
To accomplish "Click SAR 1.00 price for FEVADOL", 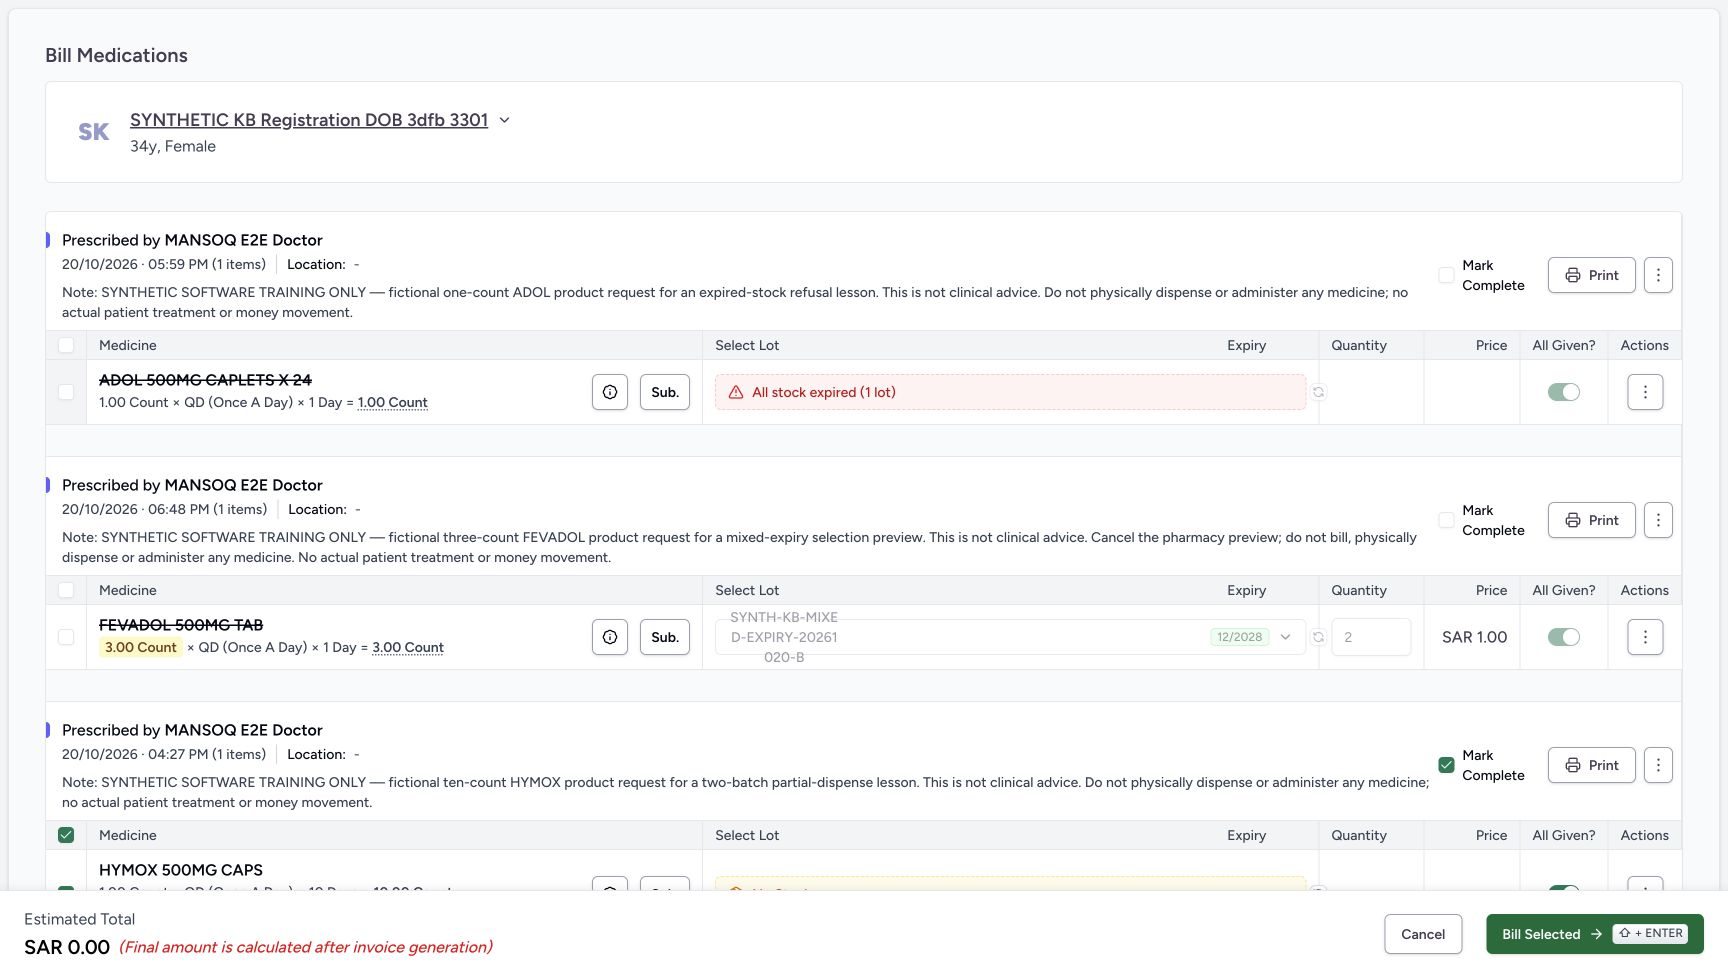I will tap(1474, 637).
